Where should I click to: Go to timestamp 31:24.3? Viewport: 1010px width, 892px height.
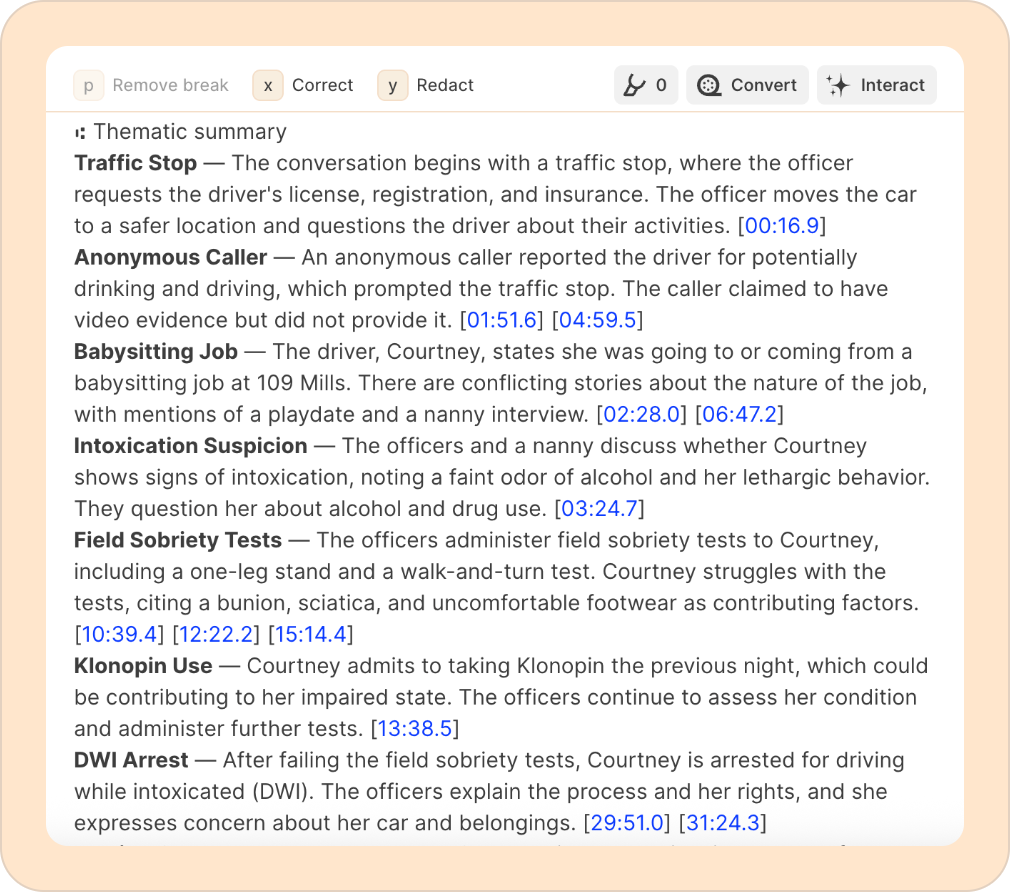tap(723, 823)
